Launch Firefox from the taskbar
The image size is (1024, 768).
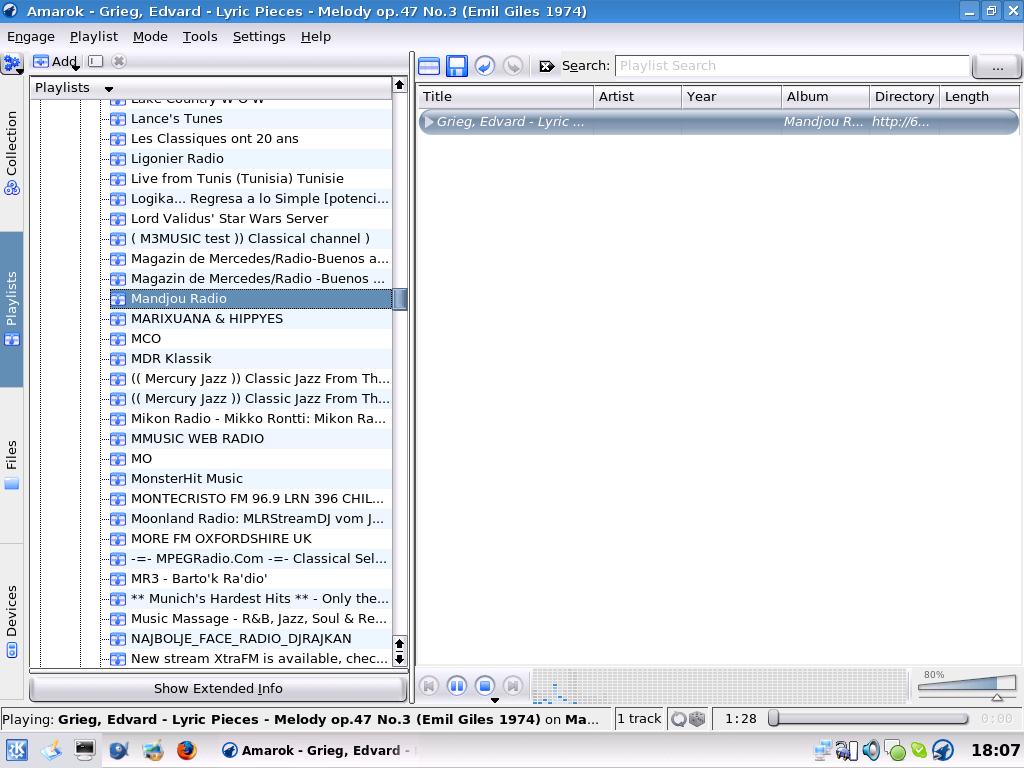coord(187,750)
